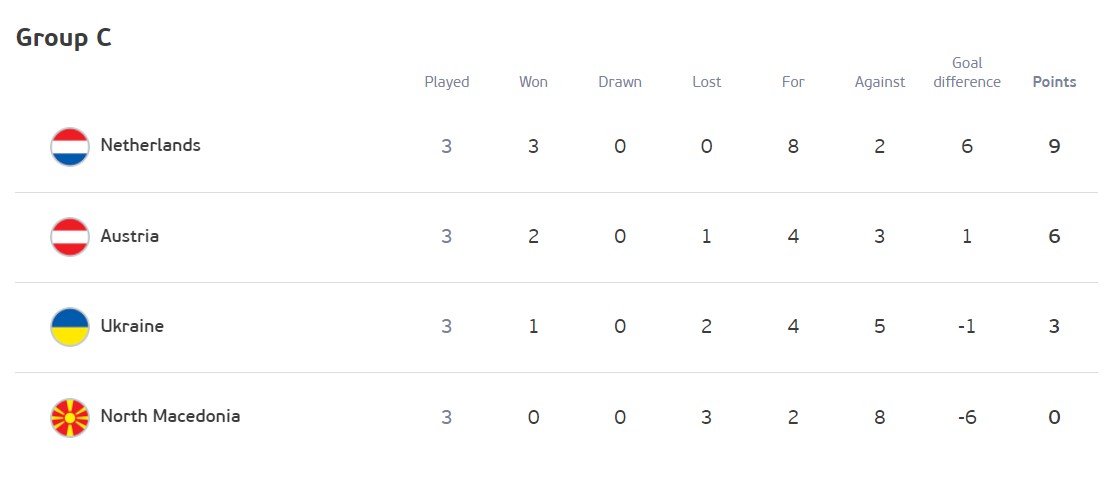Open the Netherlands team link
Image resolution: width=1114 pixels, height=499 pixels.
(x=150, y=145)
